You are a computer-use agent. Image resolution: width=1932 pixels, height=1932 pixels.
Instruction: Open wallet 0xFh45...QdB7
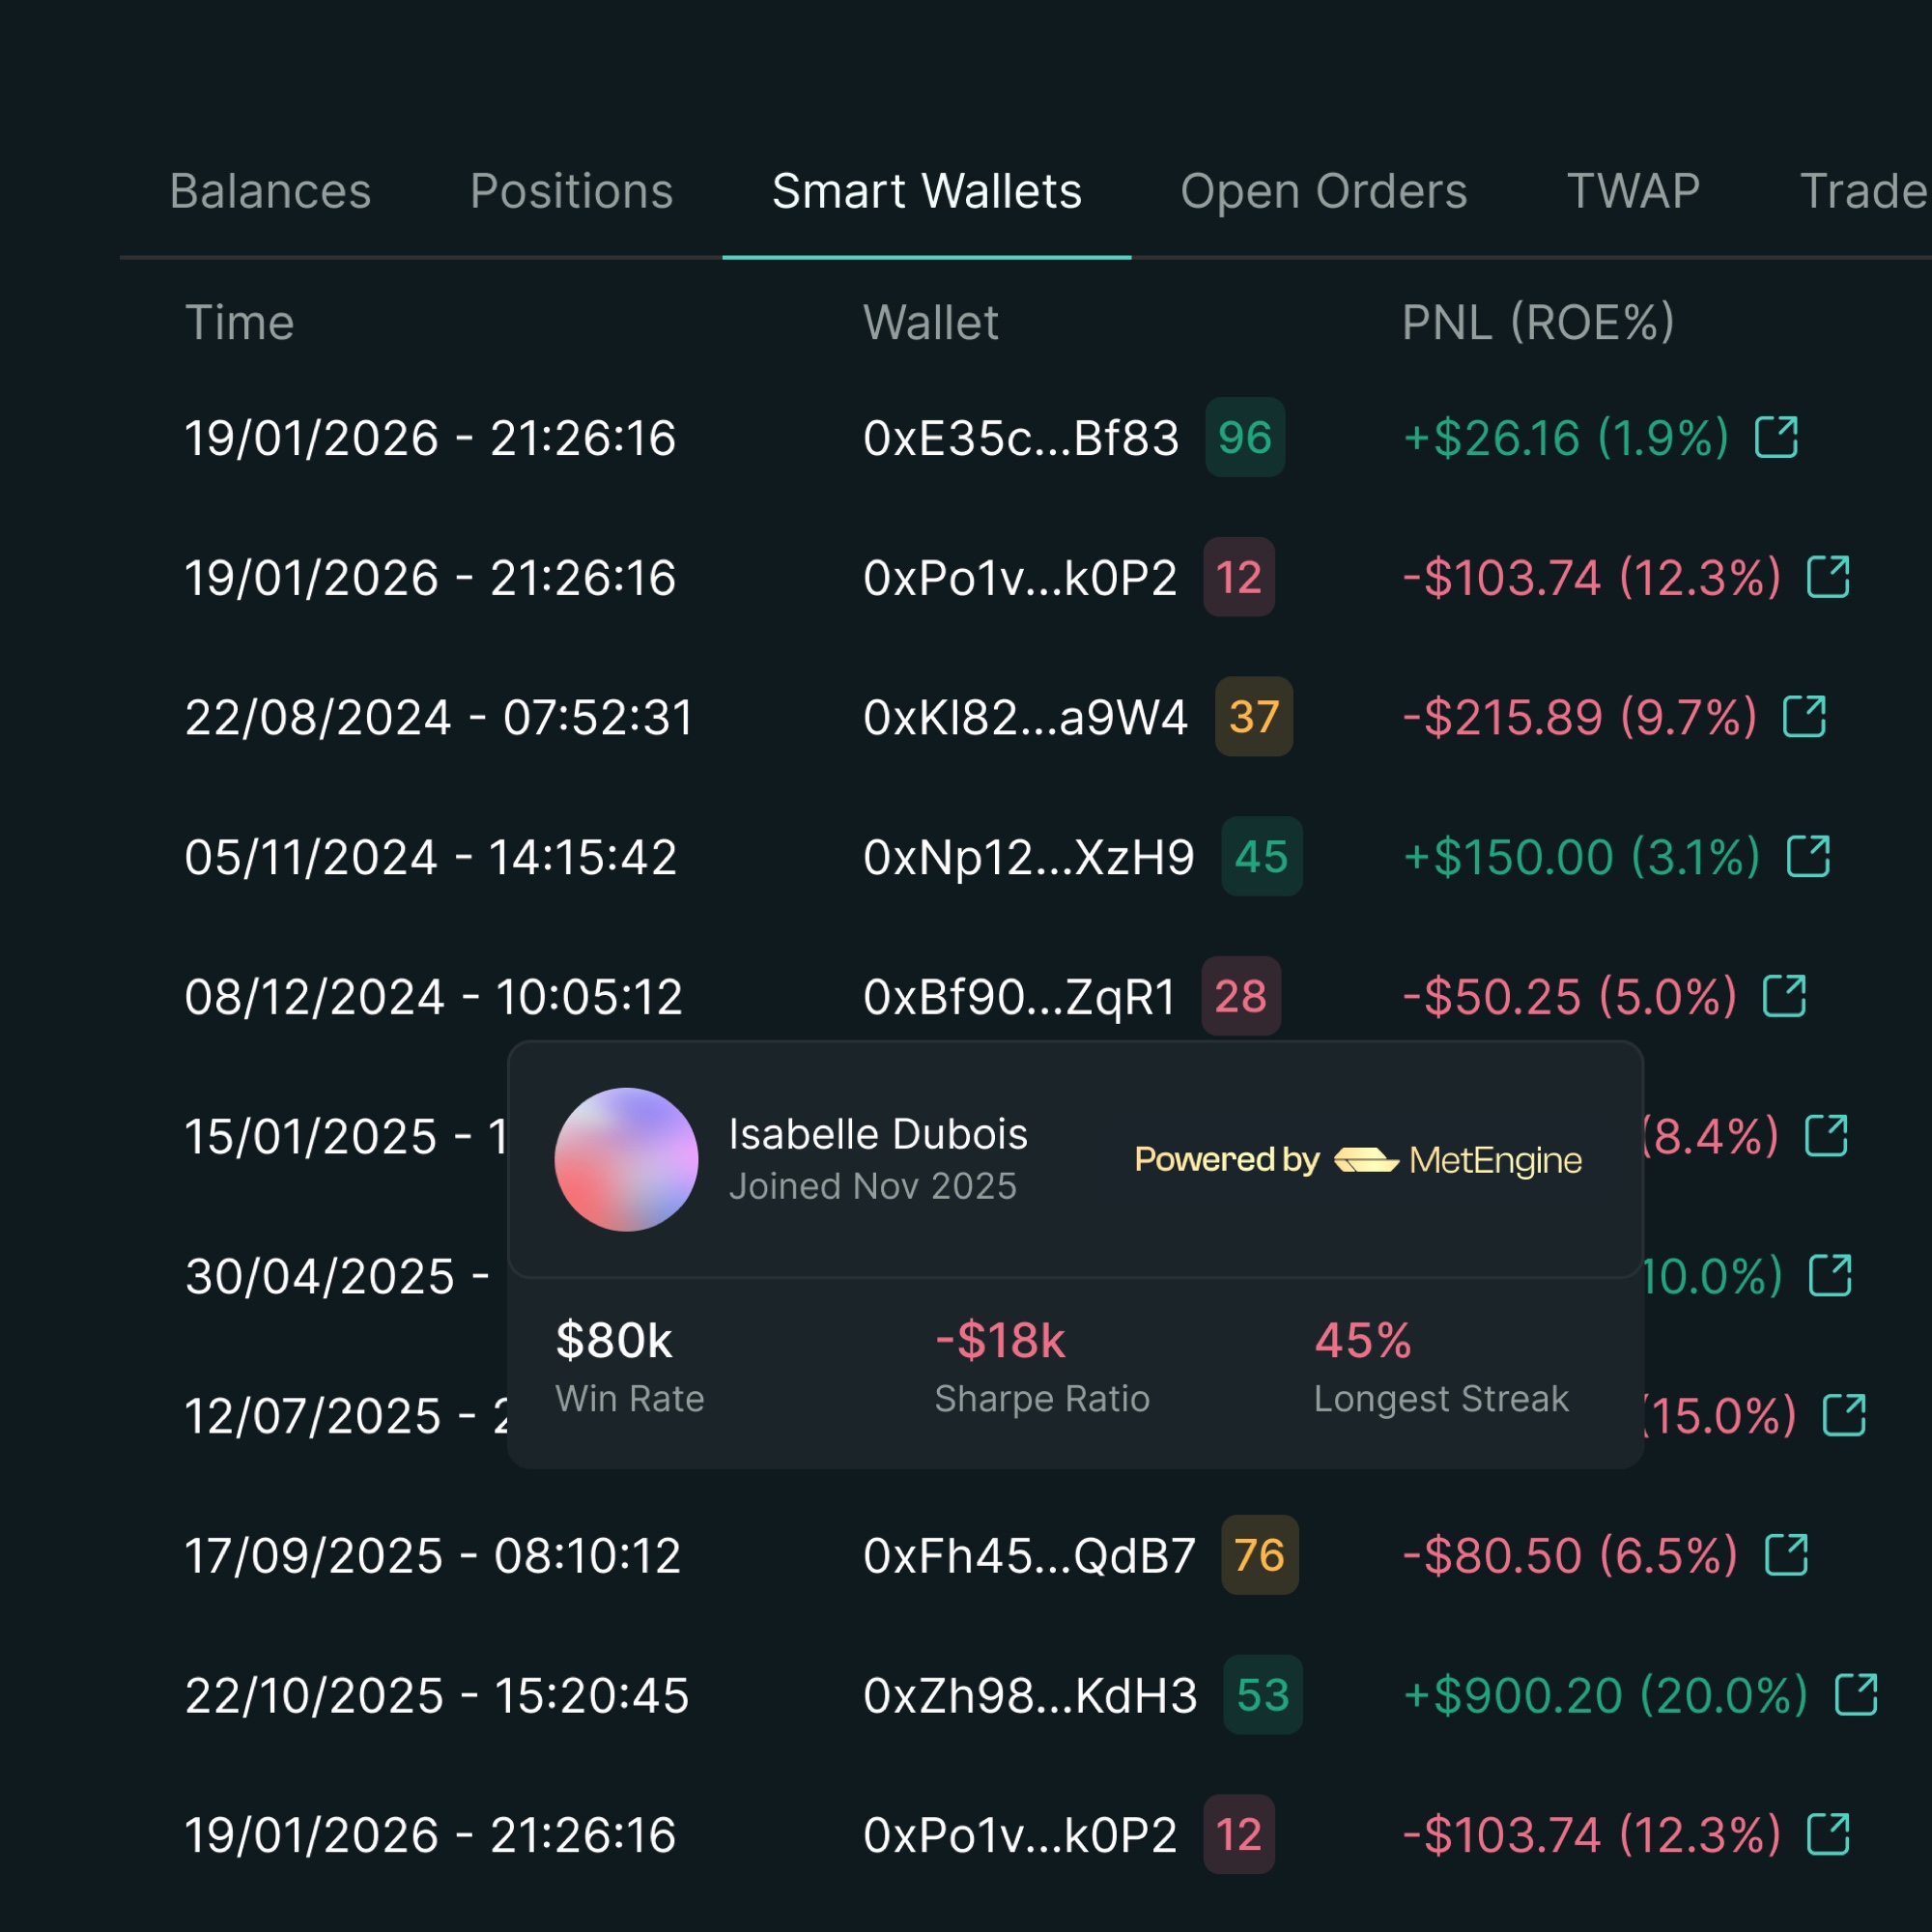click(x=1029, y=1555)
